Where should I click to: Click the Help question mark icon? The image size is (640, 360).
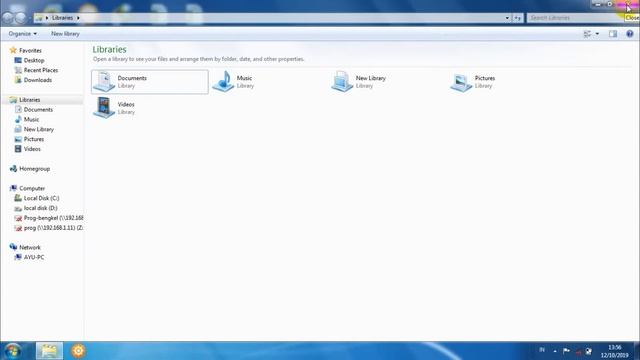(x=630, y=34)
